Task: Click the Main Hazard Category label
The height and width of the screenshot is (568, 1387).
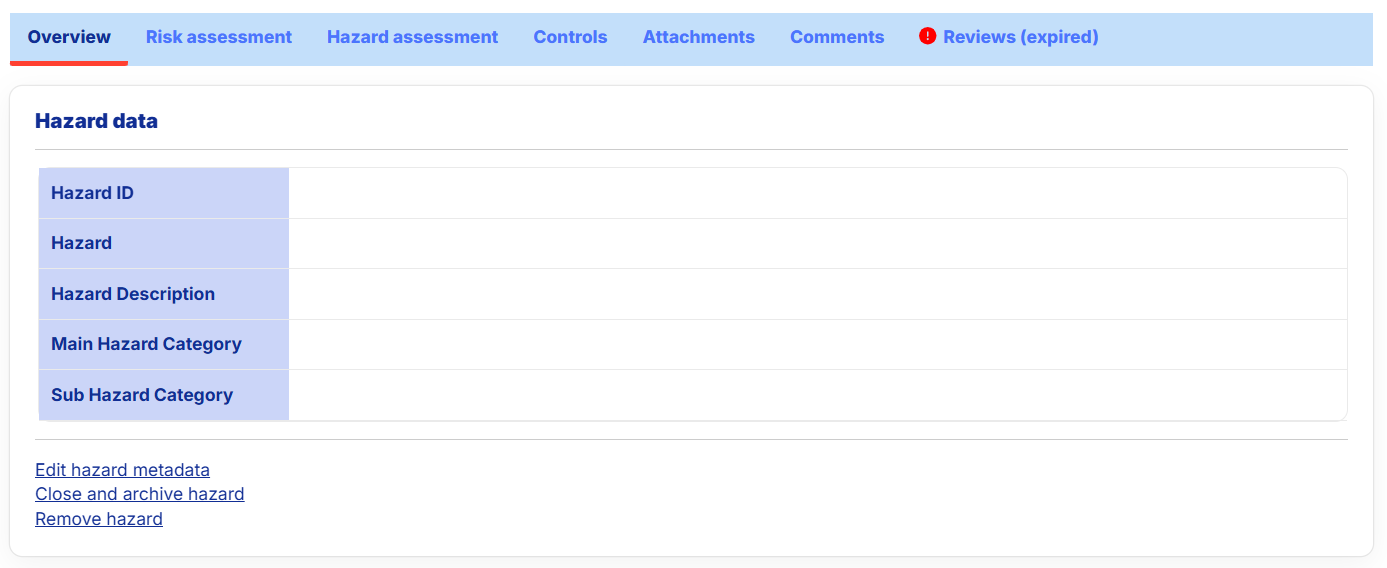Action: (146, 344)
